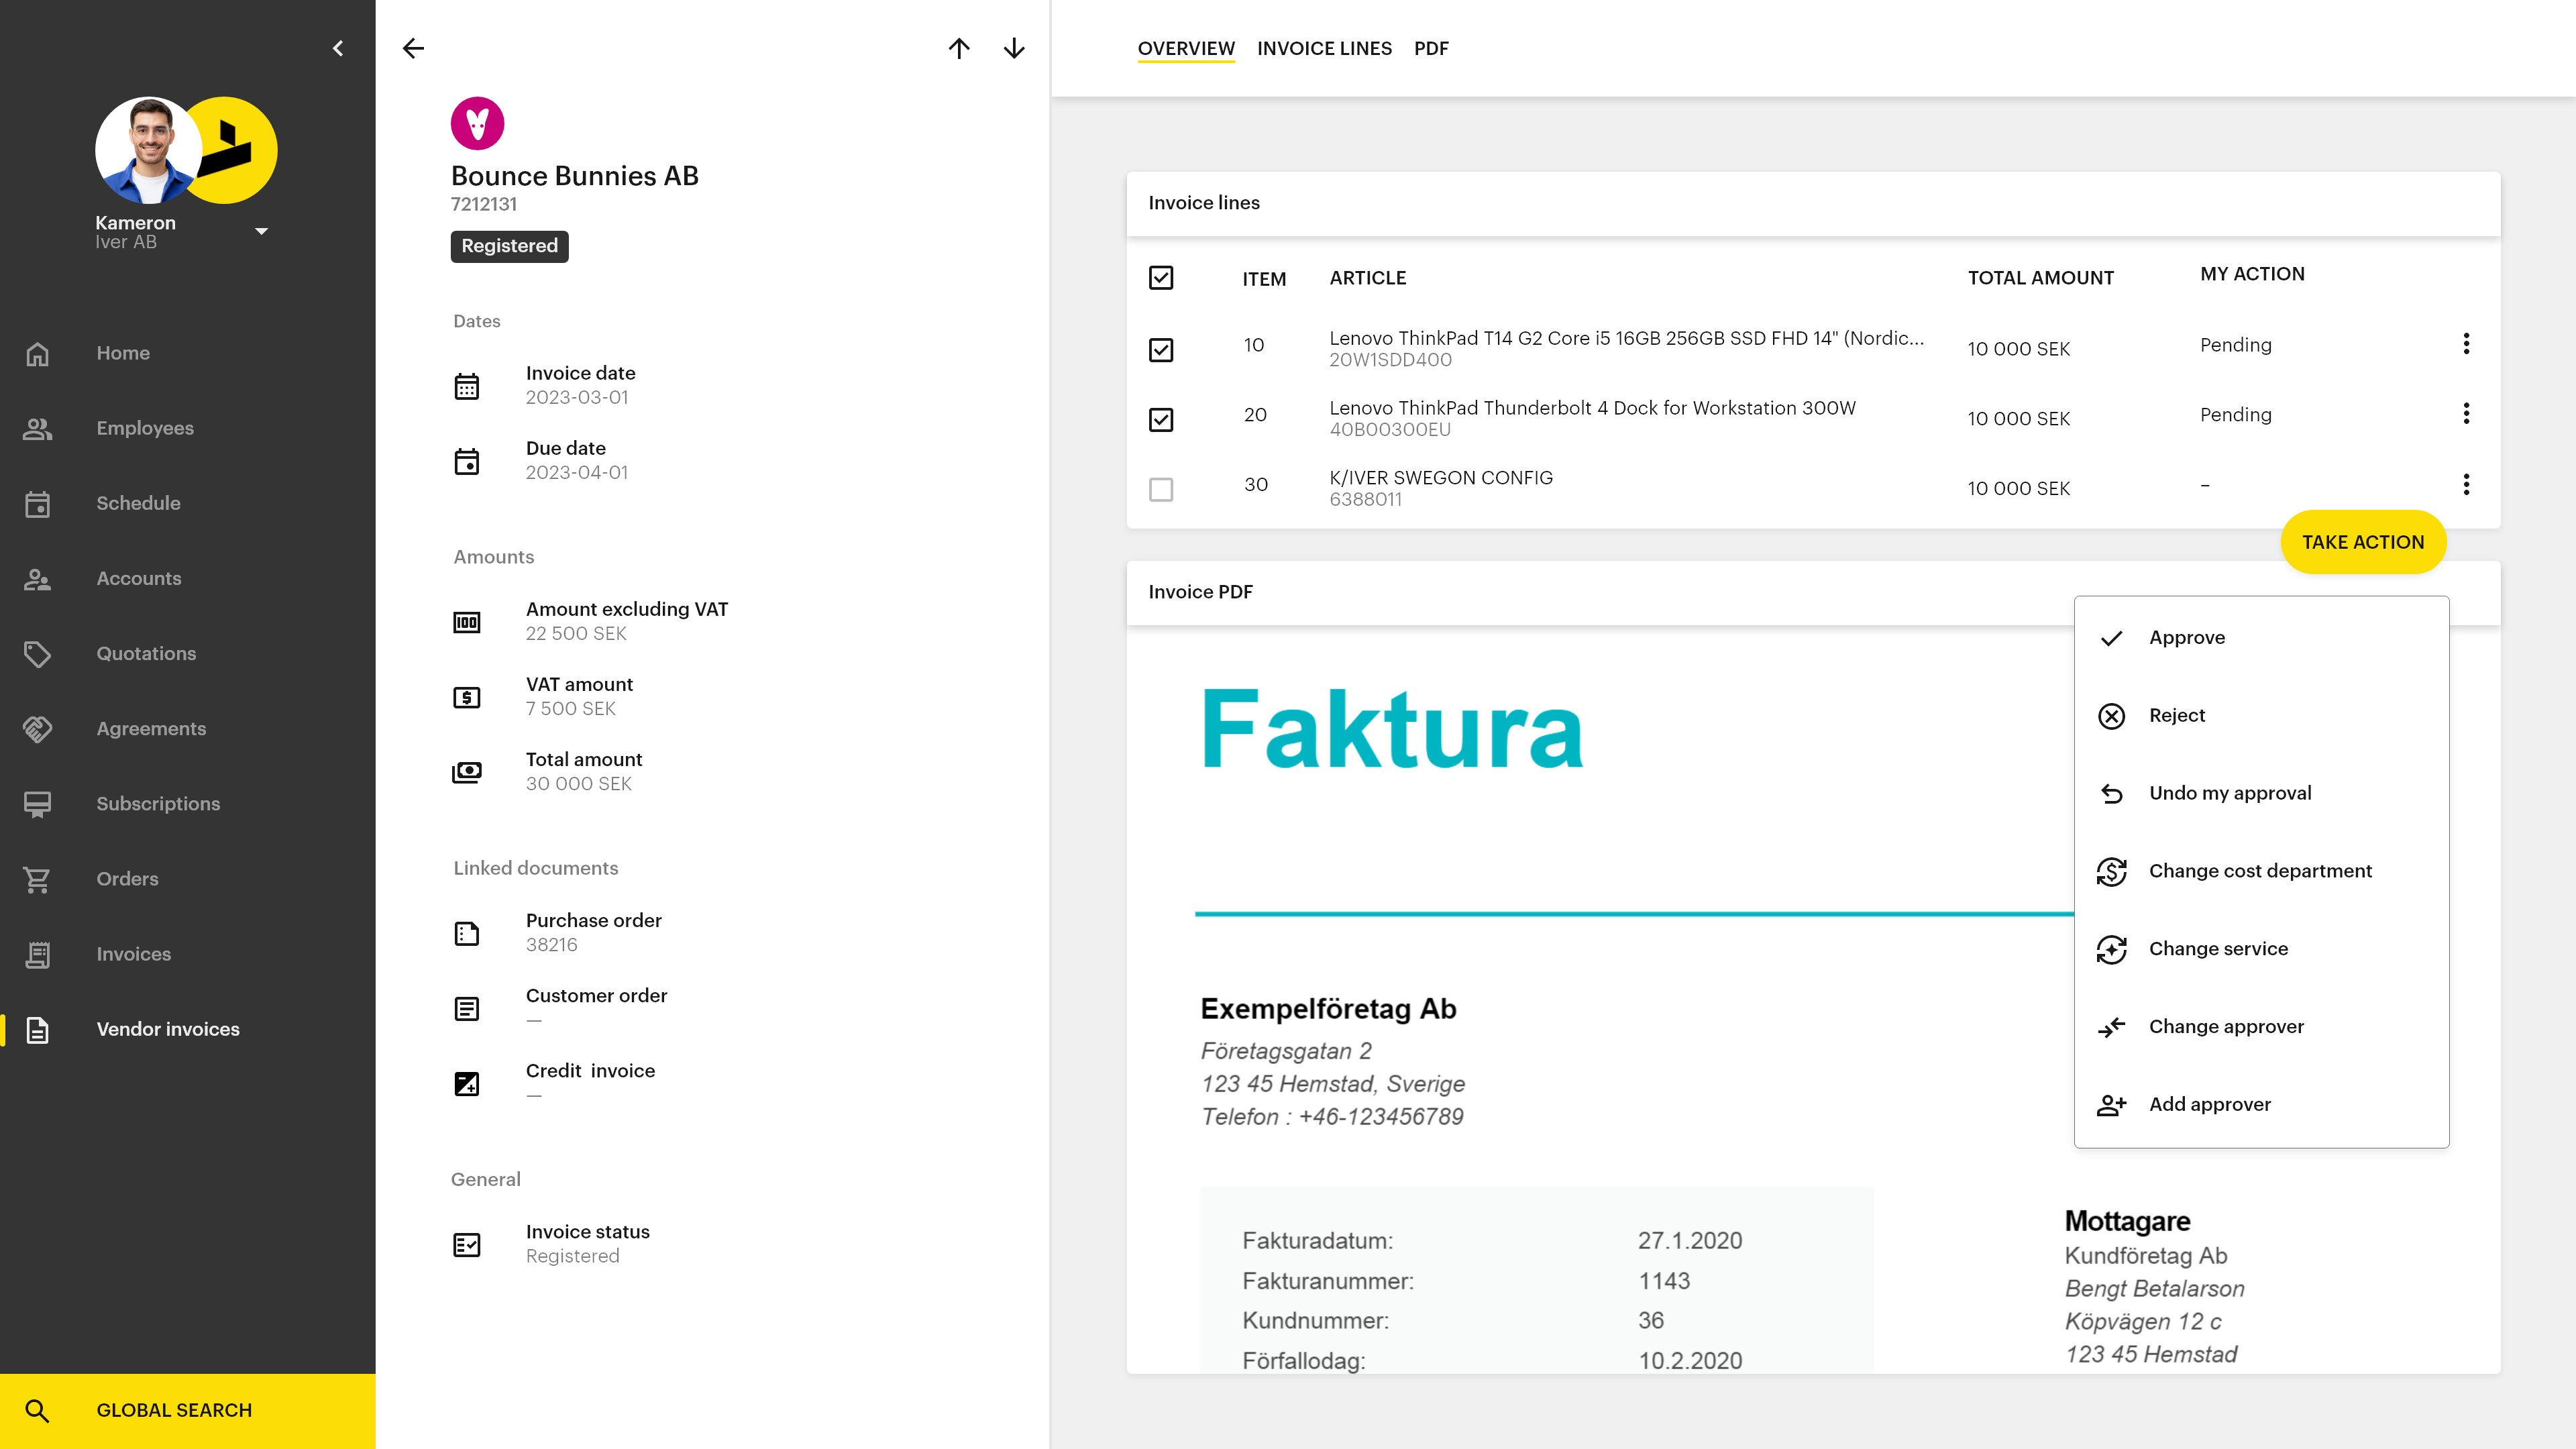Expand the Kameron account dropdown arrow

pyautogui.click(x=261, y=231)
